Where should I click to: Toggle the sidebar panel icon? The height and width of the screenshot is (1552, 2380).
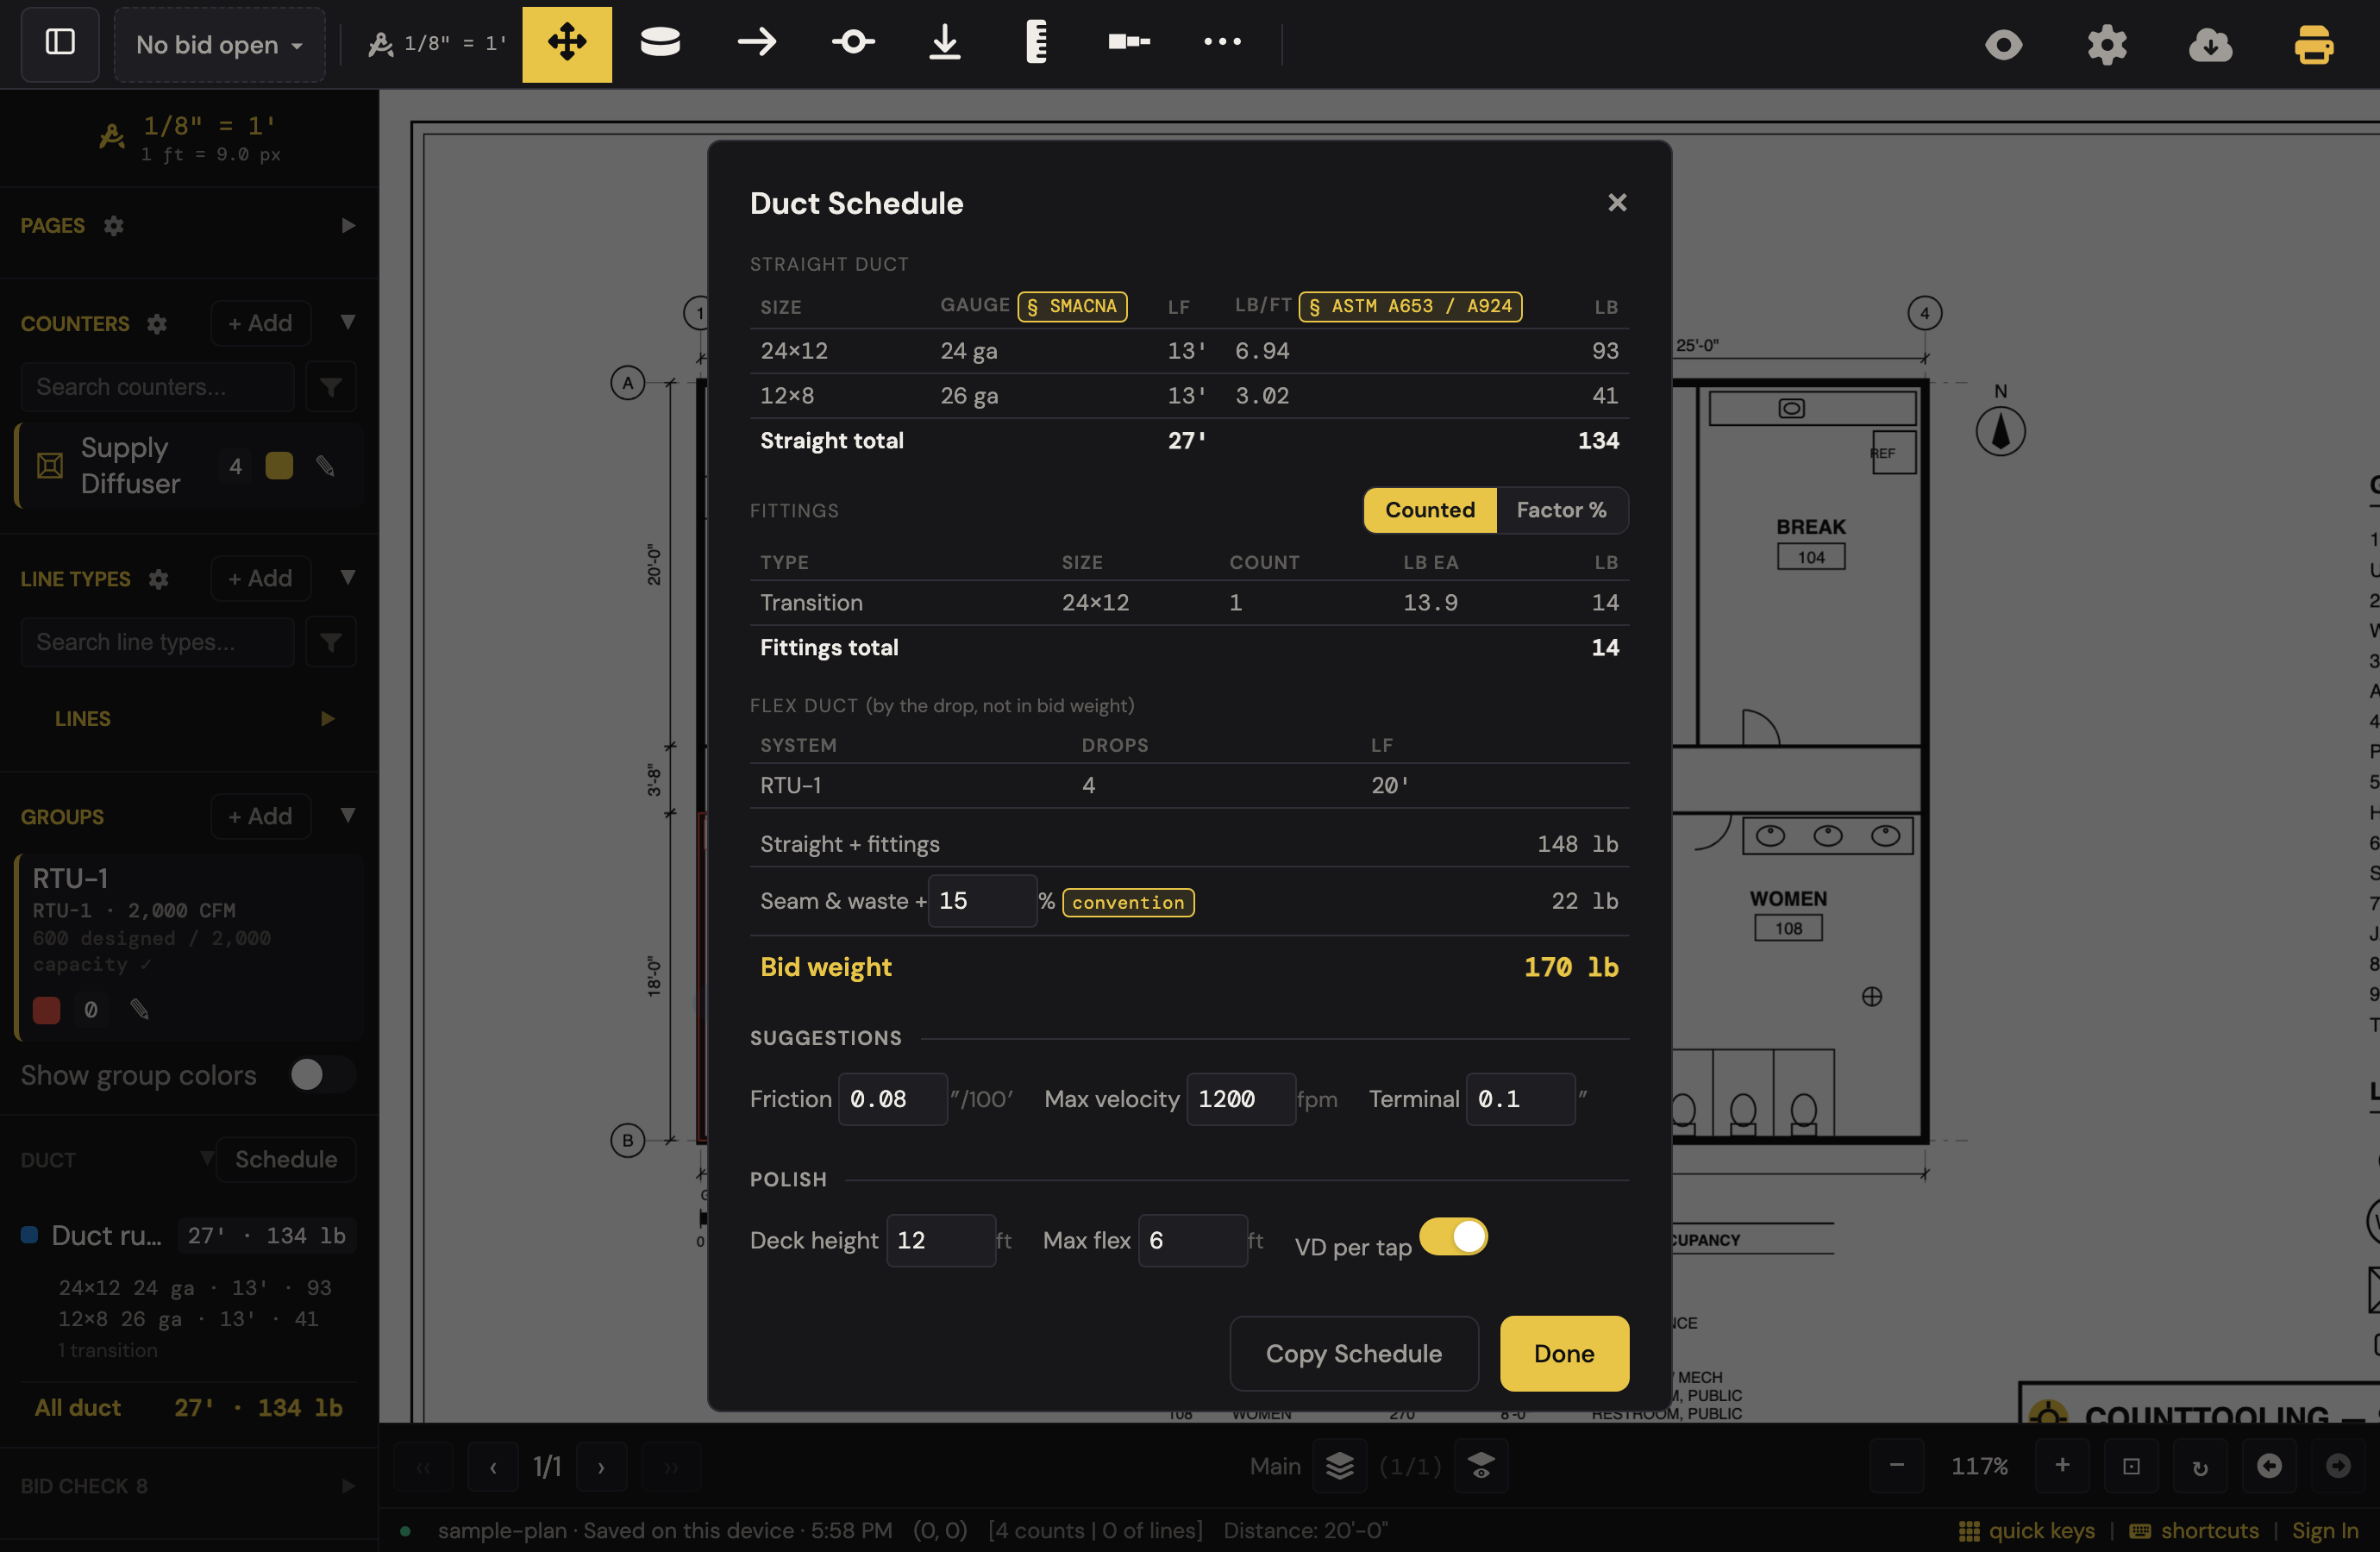(x=60, y=43)
